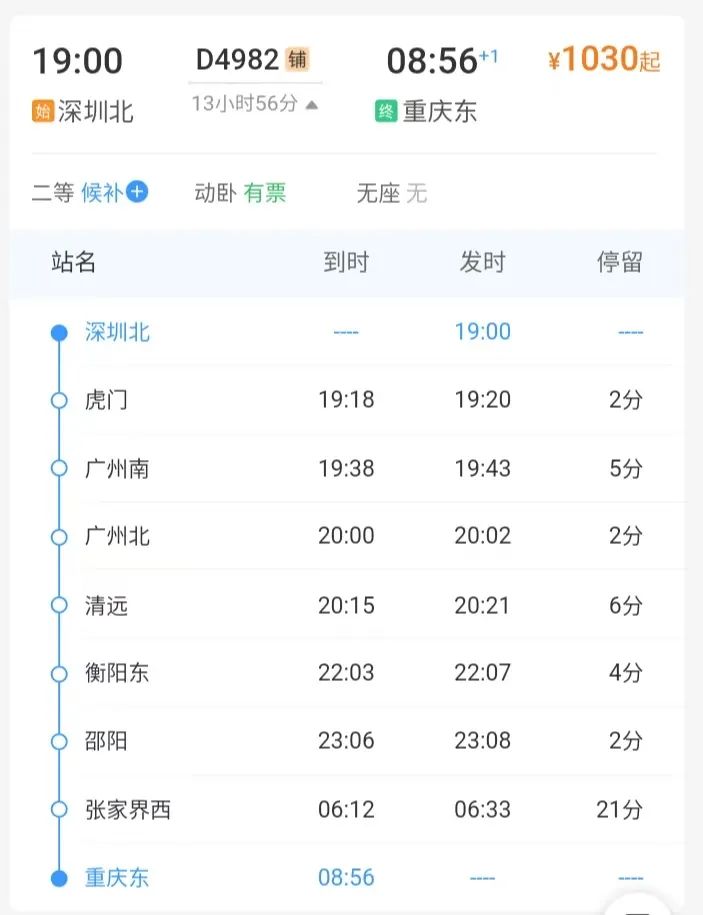Screen dimensions: 703x915
Task: Collapse timetable via 13小时56分 triangle arrow
Action: coord(312,105)
